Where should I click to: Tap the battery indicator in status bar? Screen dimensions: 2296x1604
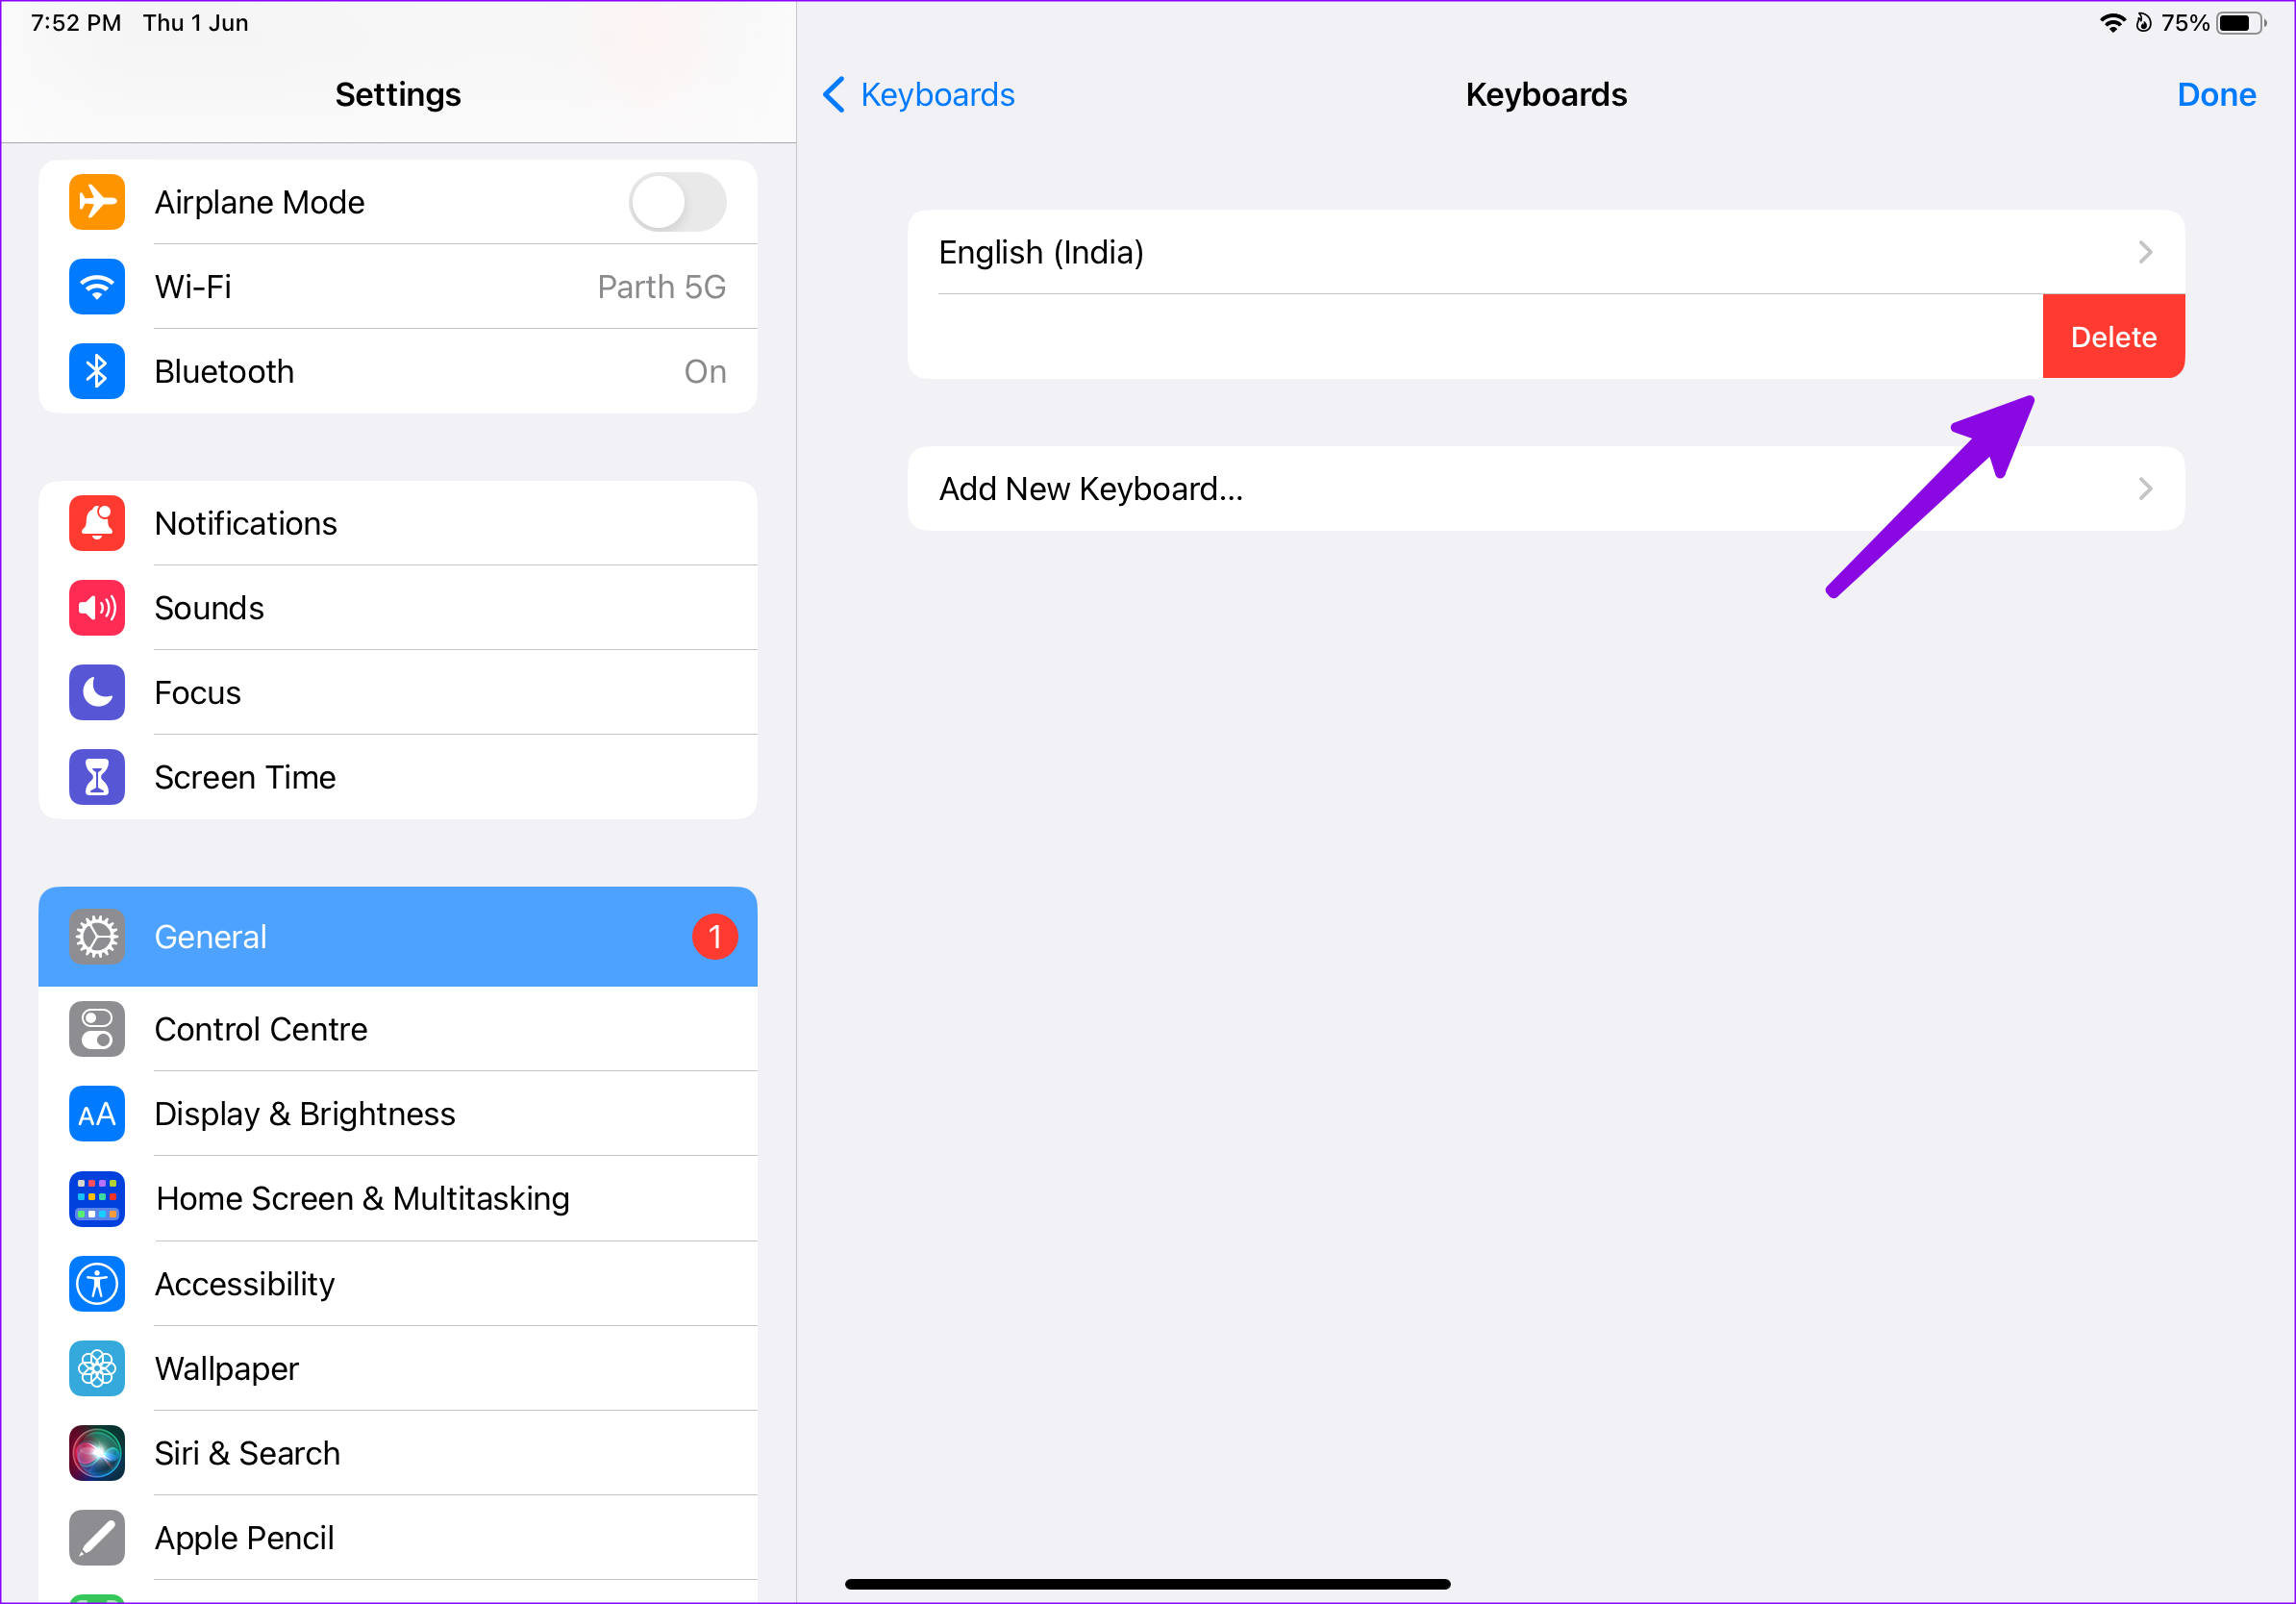2239,23
